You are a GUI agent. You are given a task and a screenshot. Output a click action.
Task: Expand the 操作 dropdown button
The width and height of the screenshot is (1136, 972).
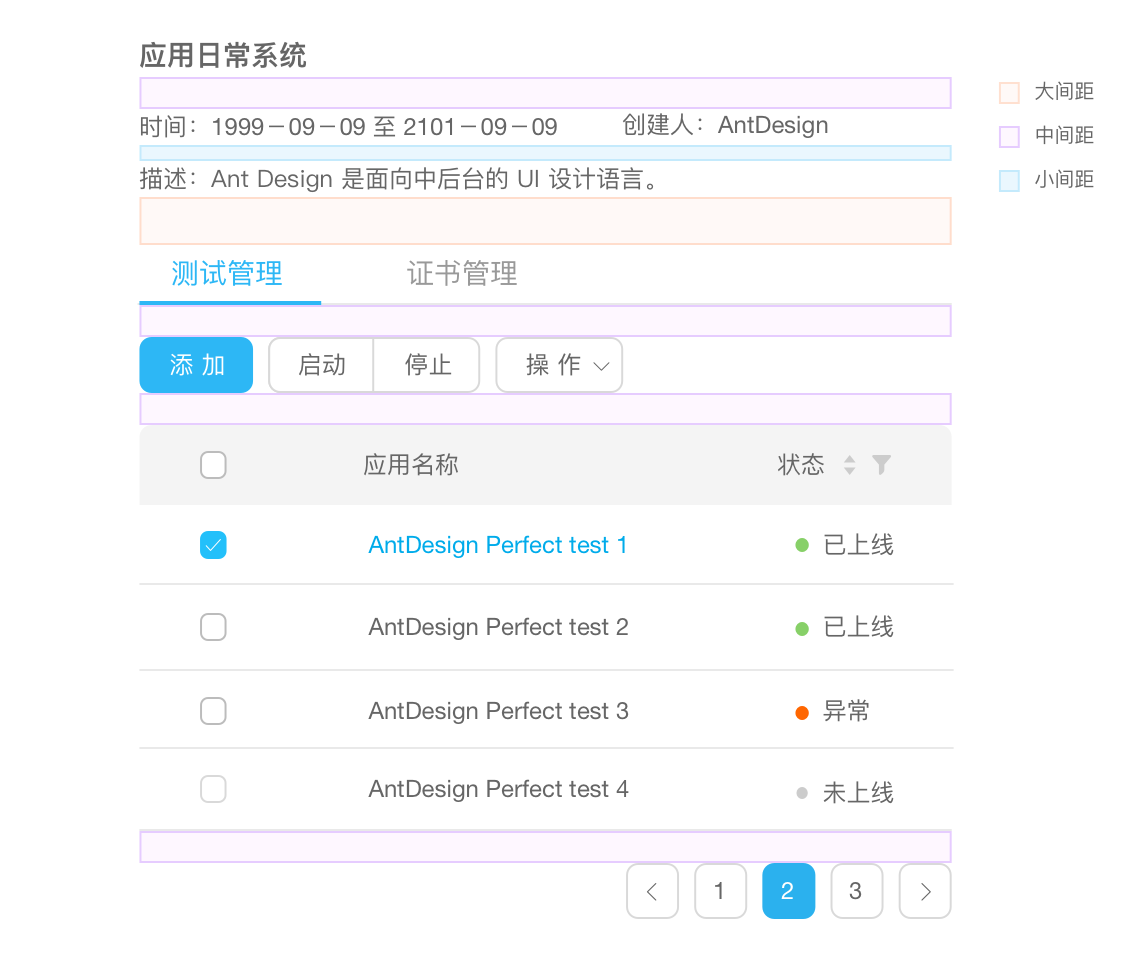[559, 365]
